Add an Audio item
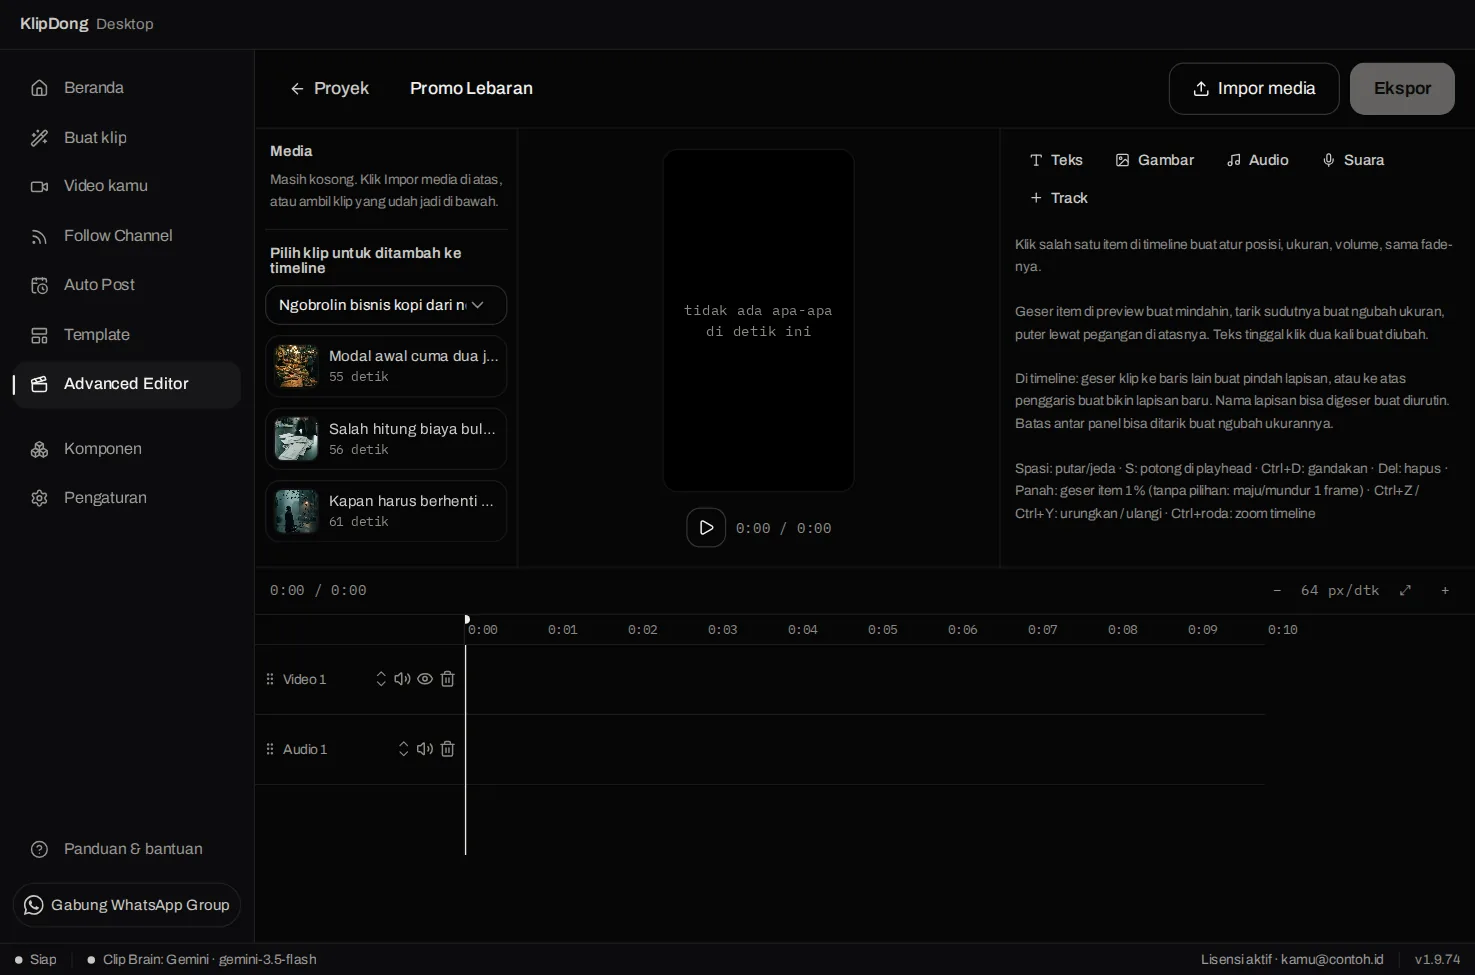The height and width of the screenshot is (975, 1475). coord(1258,160)
